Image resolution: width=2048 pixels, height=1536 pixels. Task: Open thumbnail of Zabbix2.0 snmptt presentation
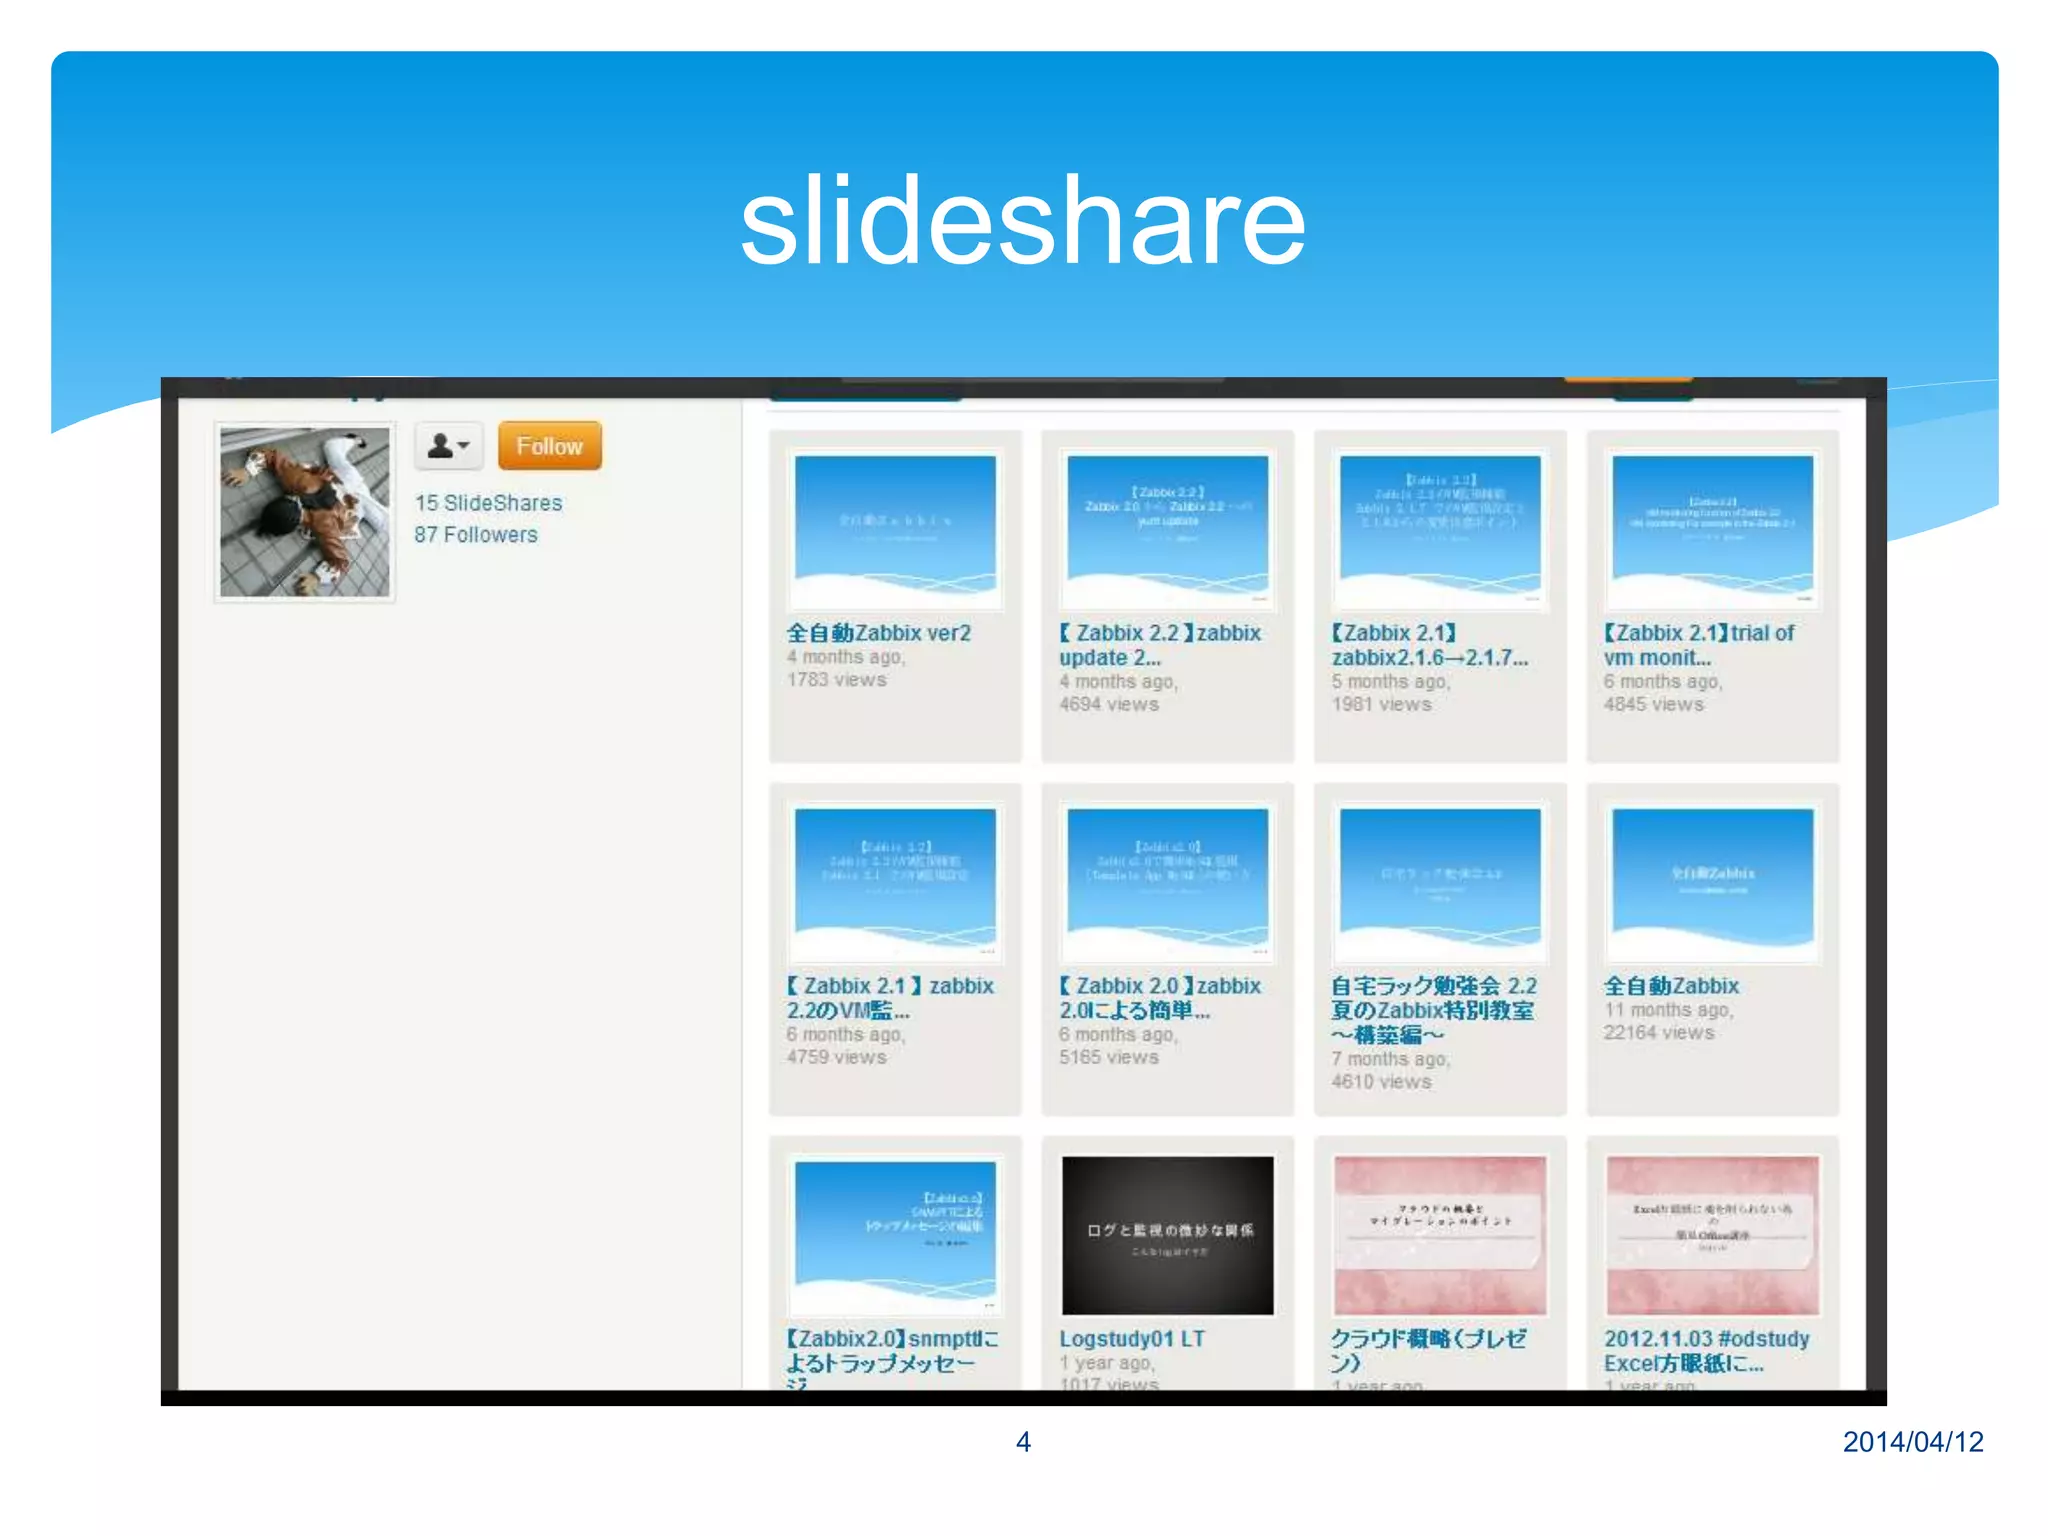tap(895, 1236)
